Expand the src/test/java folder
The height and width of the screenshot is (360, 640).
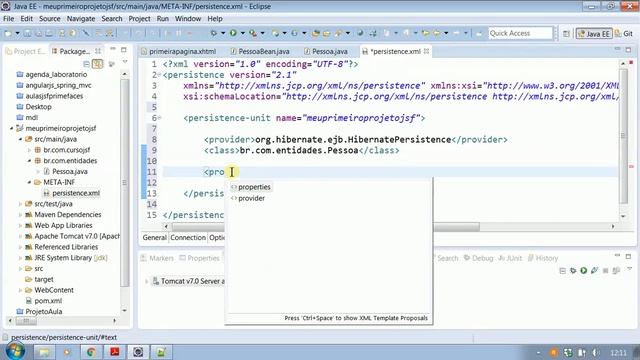pos(20,204)
